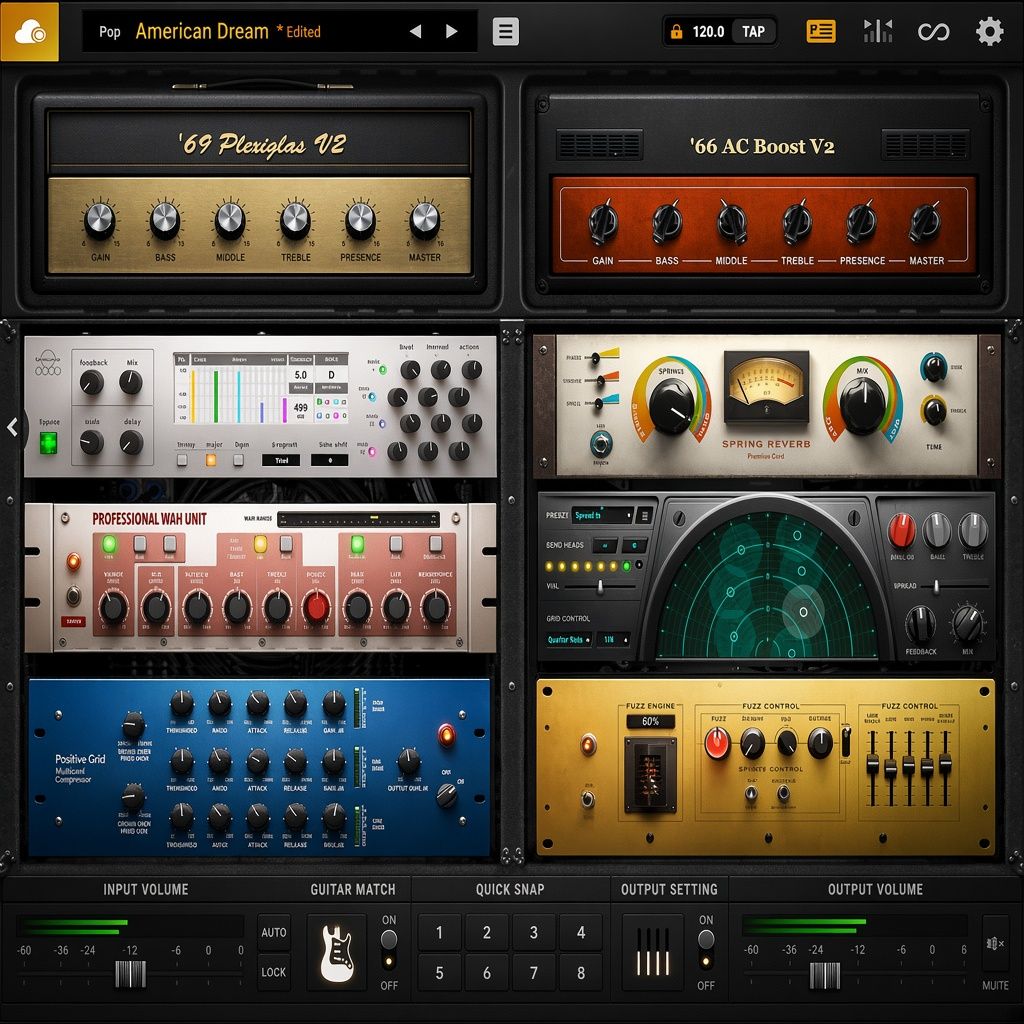1024x1024 pixels.
Task: Click Quick Snap button 6
Action: (487, 973)
